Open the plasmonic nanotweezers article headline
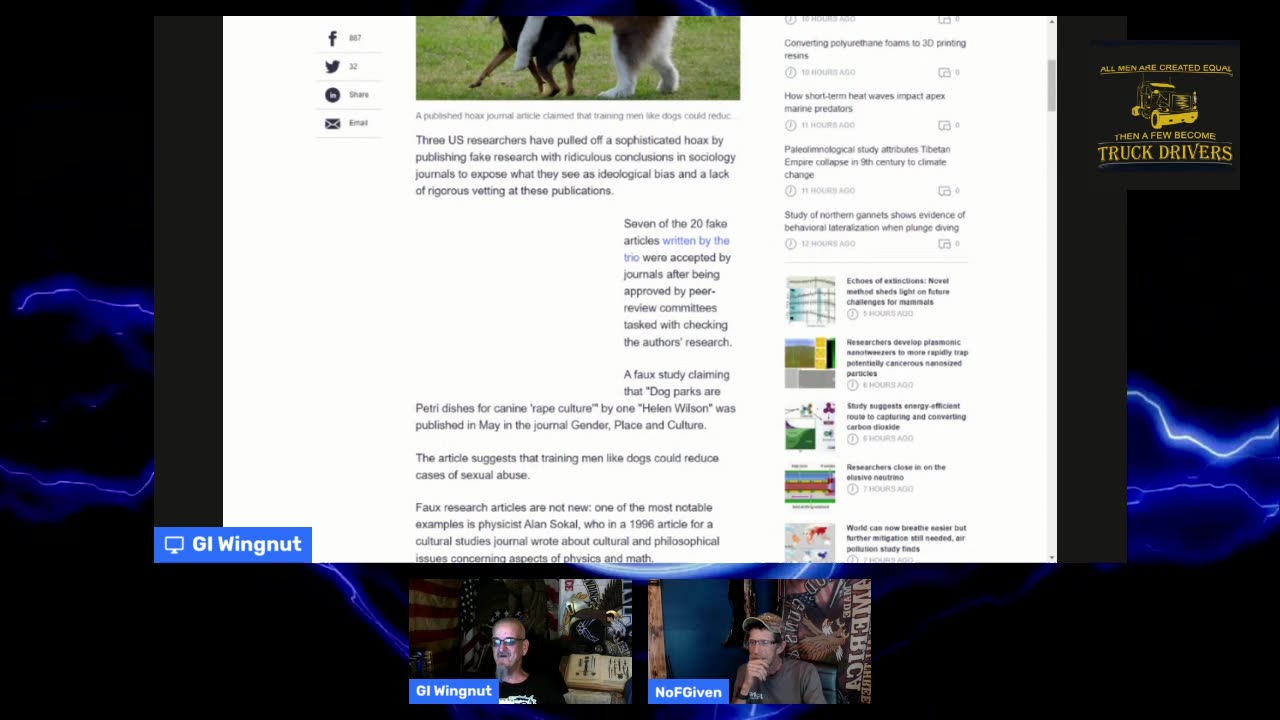 (x=907, y=358)
